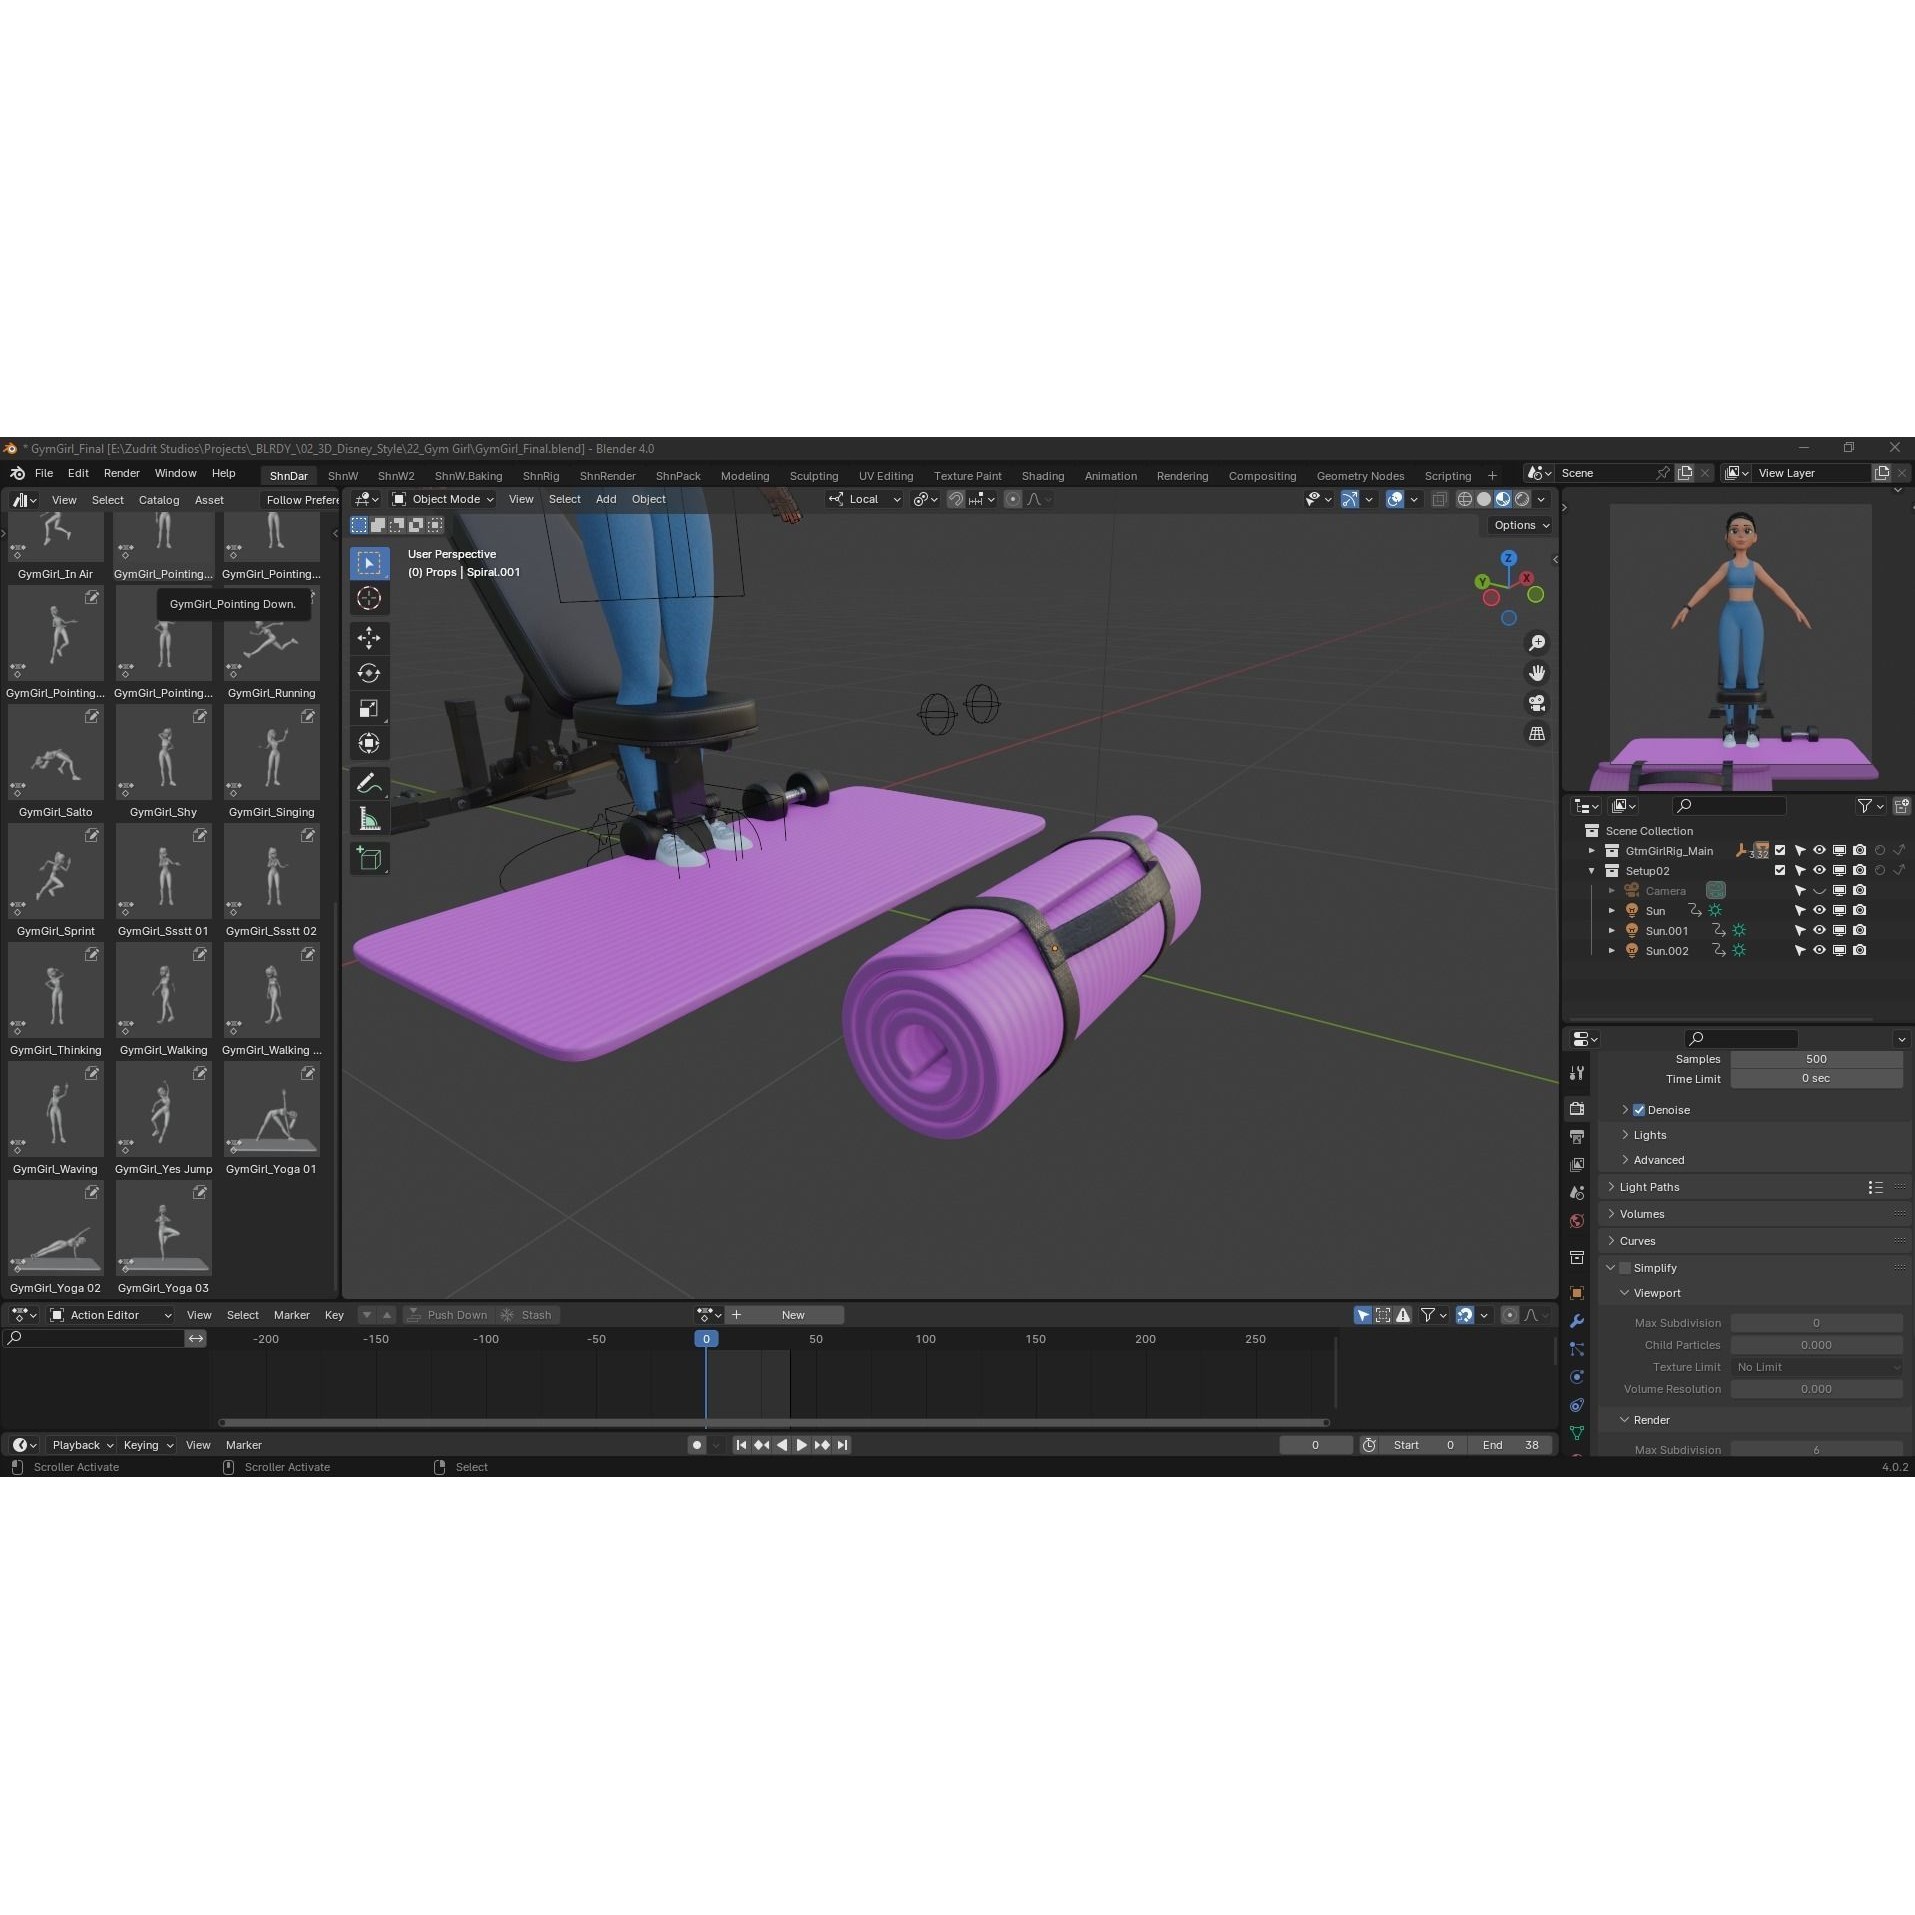
Task: Switch to the Scripting workspace tab
Action: [x=1447, y=475]
